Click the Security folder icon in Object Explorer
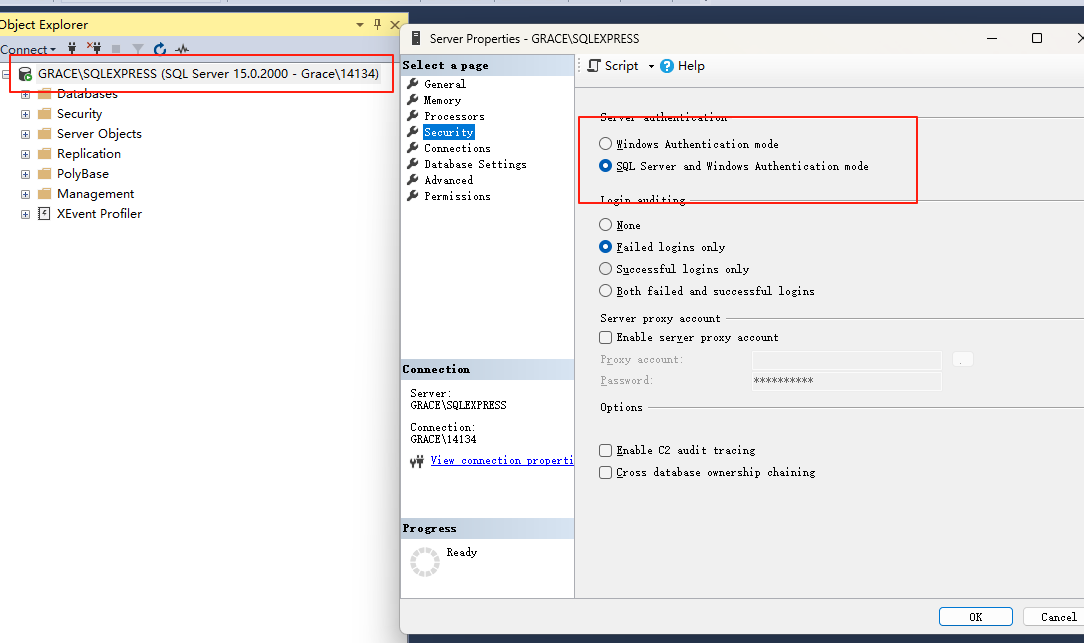The image size is (1084, 643). 45,113
